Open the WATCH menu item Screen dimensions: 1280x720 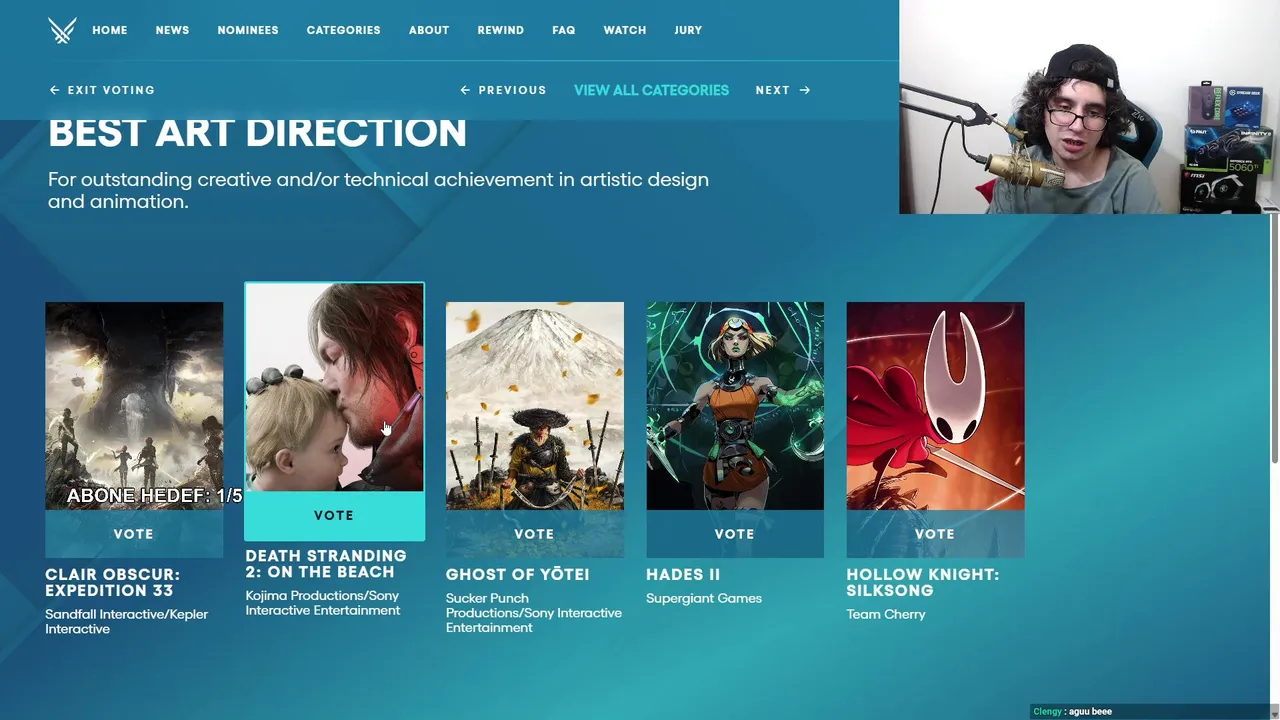pyautogui.click(x=625, y=30)
